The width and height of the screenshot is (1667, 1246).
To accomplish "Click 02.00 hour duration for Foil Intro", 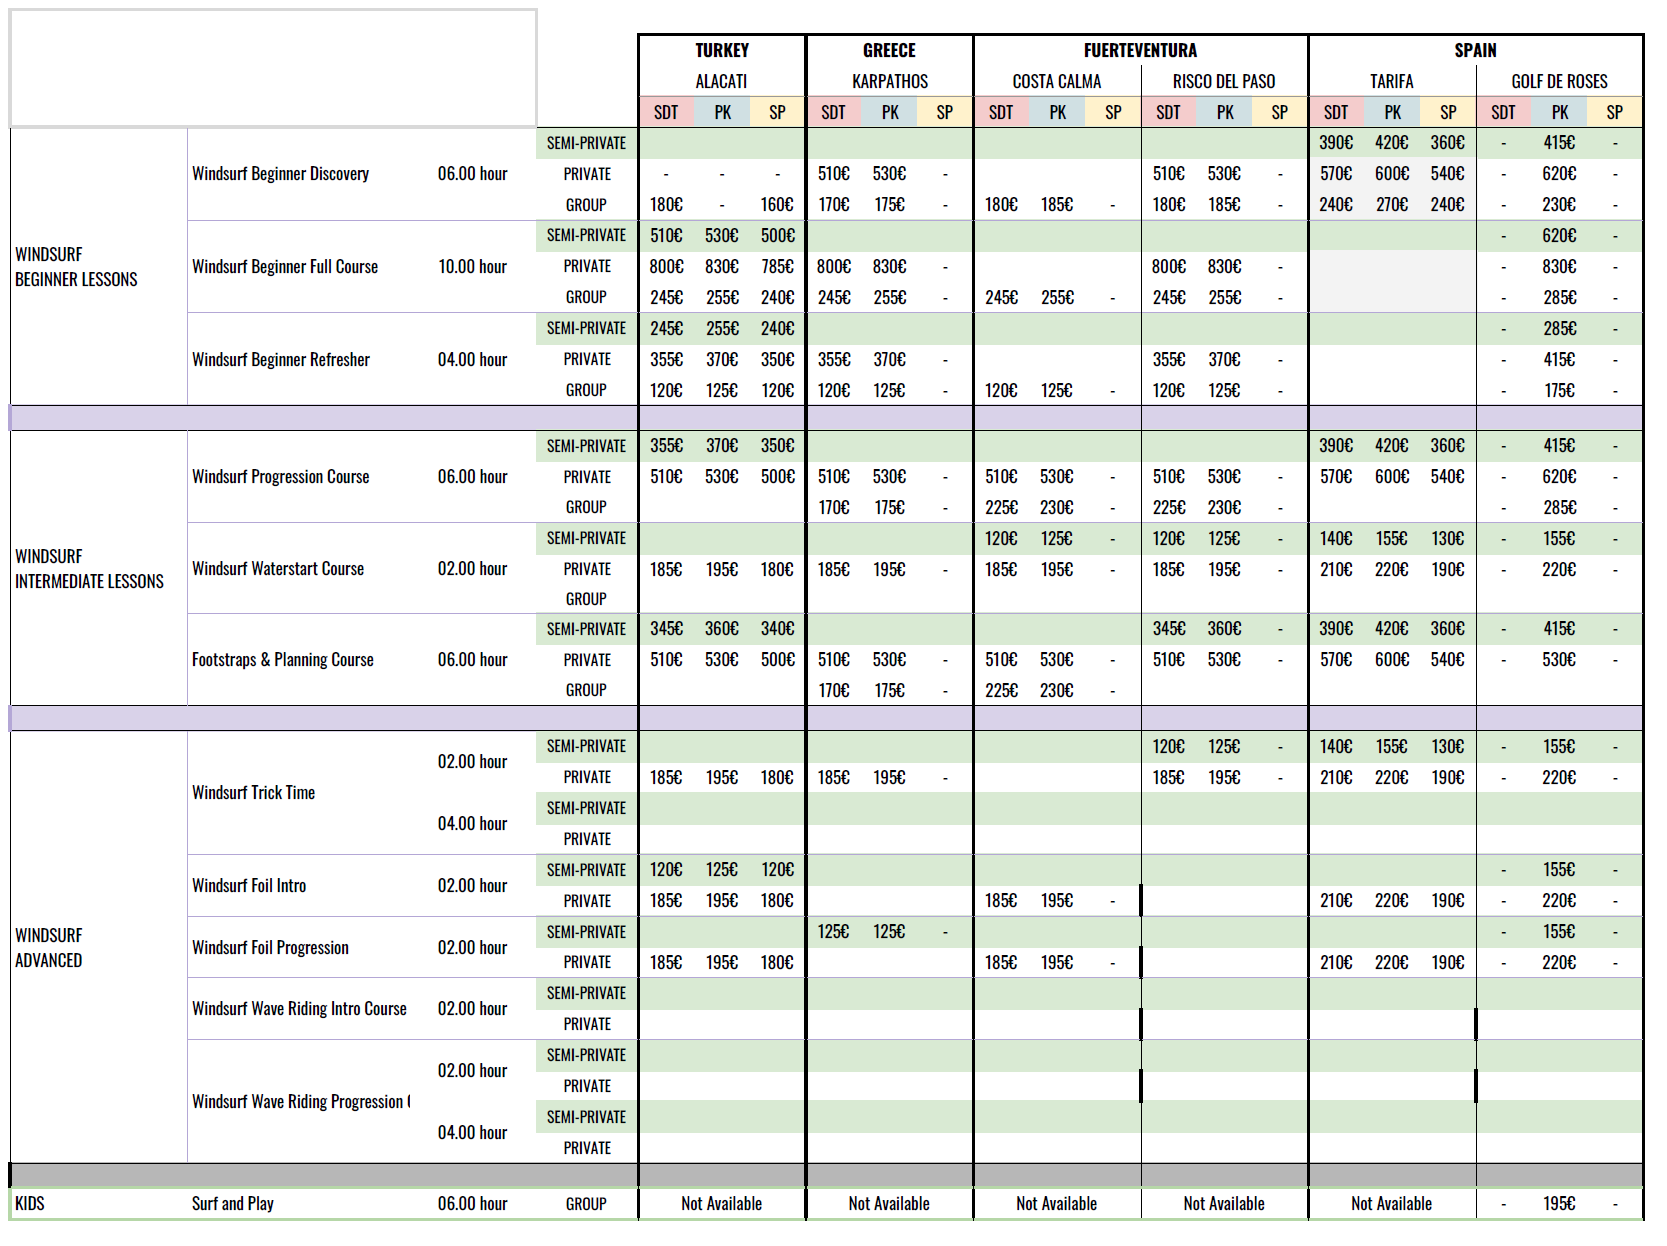I will pyautogui.click(x=472, y=886).
